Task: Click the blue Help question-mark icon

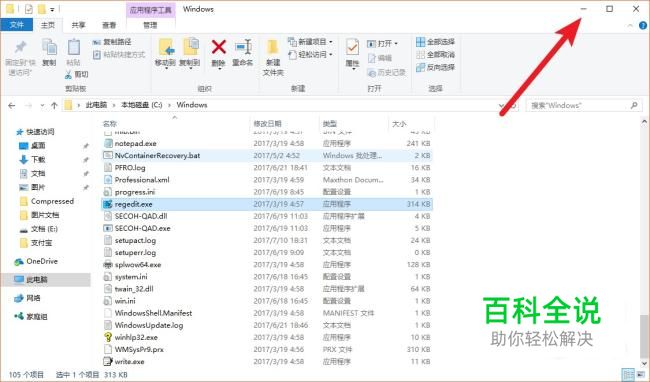Action: 643,25
